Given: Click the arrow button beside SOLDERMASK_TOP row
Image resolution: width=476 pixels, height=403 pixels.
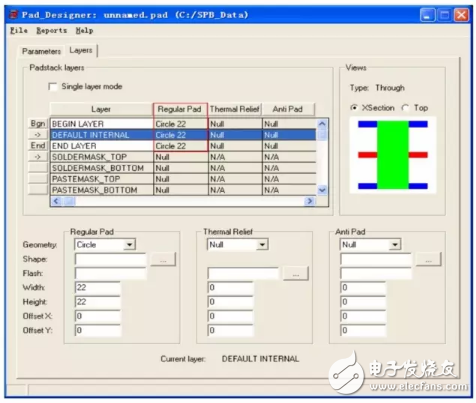Looking at the screenshot, I should (x=38, y=157).
